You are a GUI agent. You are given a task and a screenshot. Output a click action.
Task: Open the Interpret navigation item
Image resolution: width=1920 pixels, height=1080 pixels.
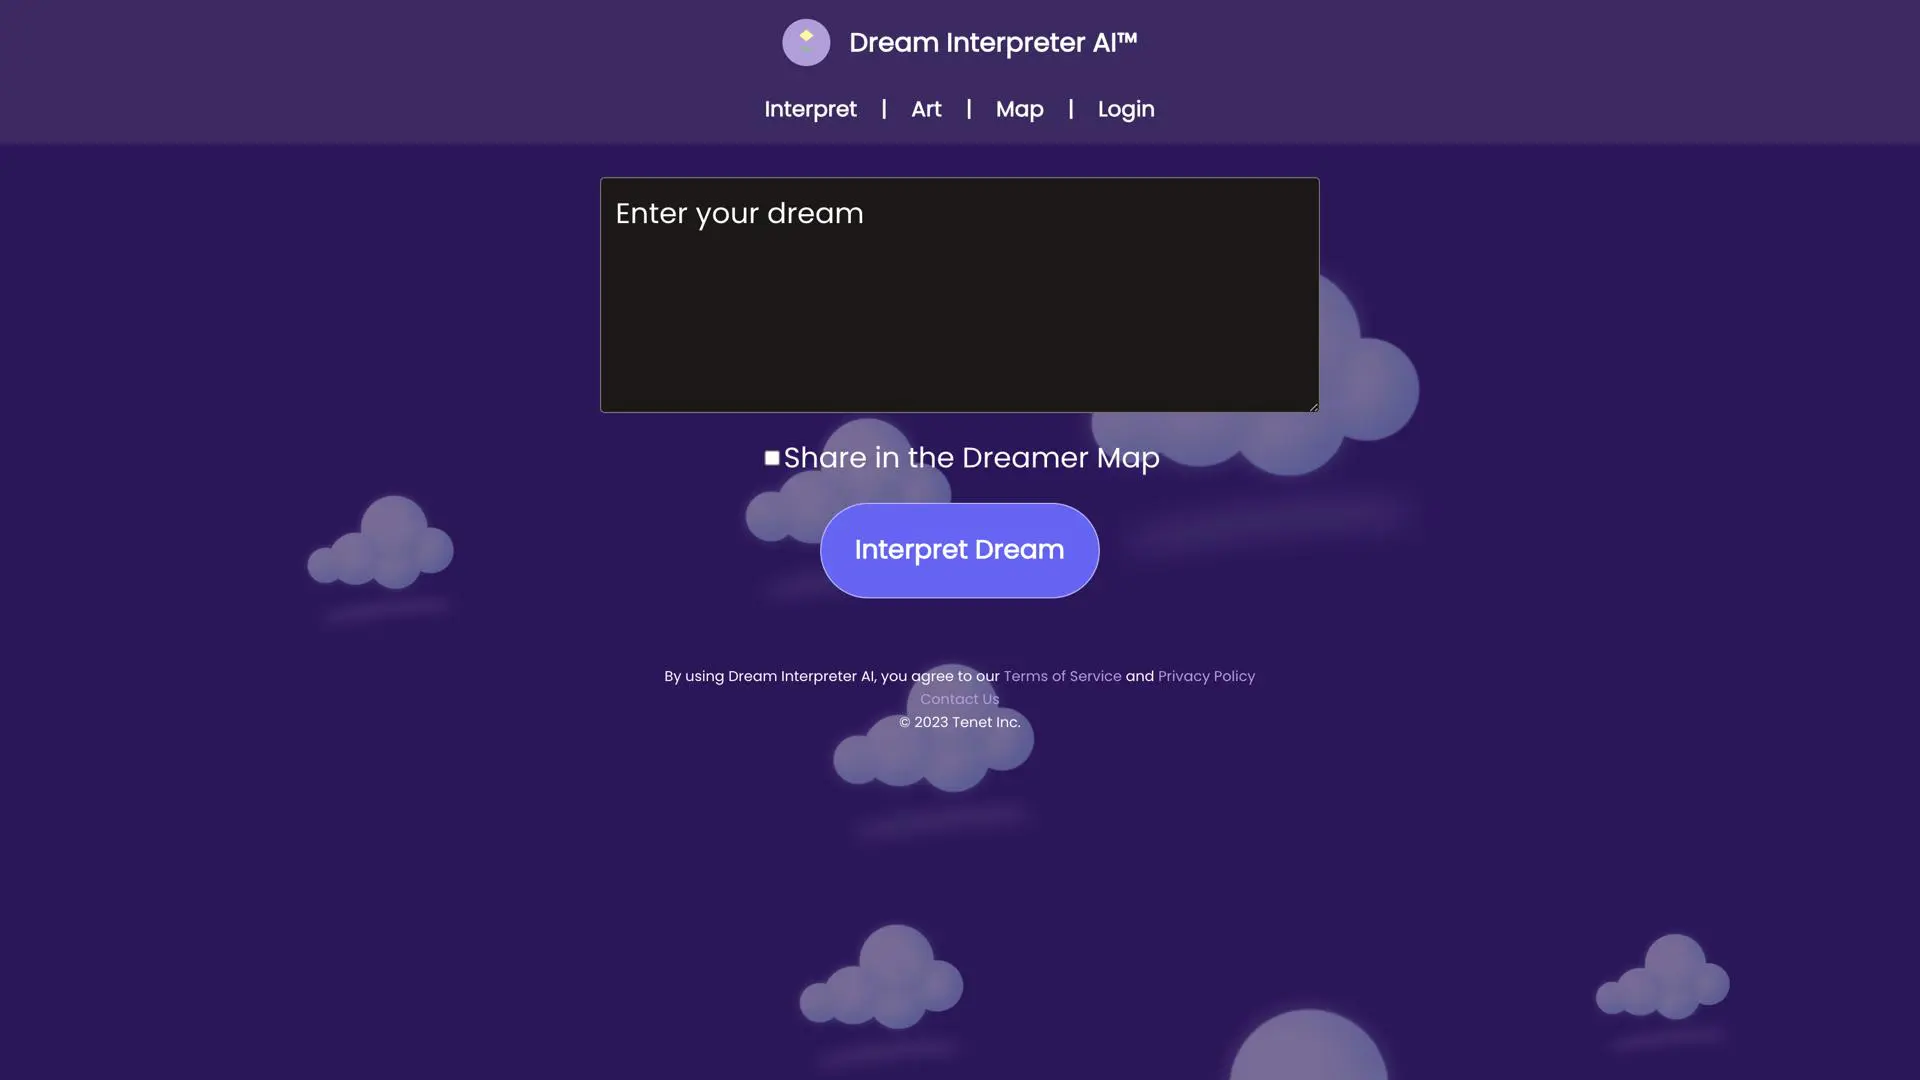coord(810,109)
